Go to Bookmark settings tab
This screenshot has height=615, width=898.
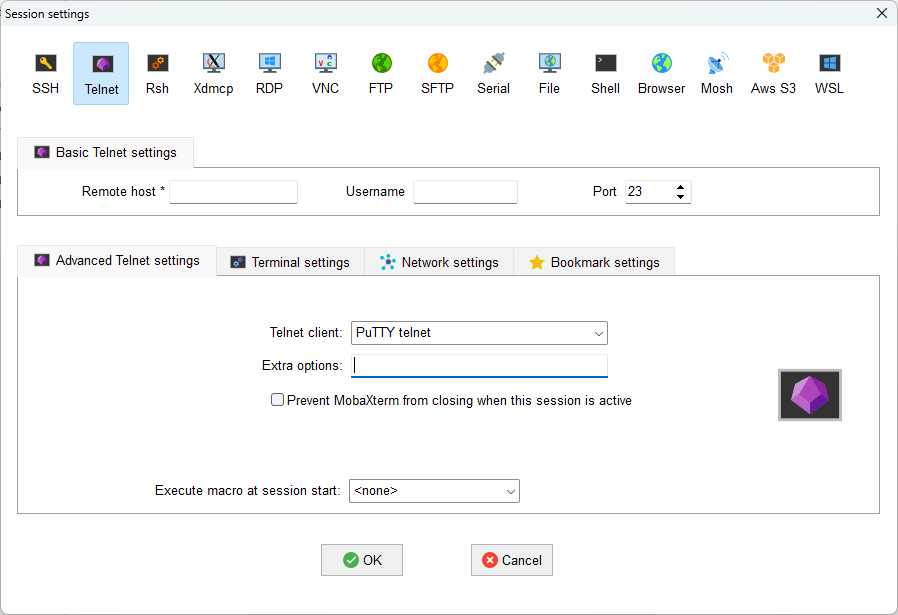594,262
